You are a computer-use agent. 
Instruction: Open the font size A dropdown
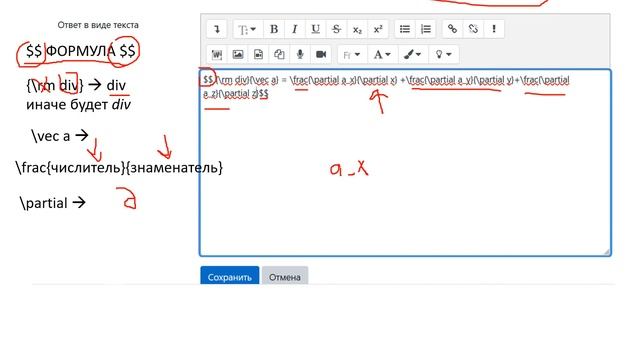click(x=382, y=55)
